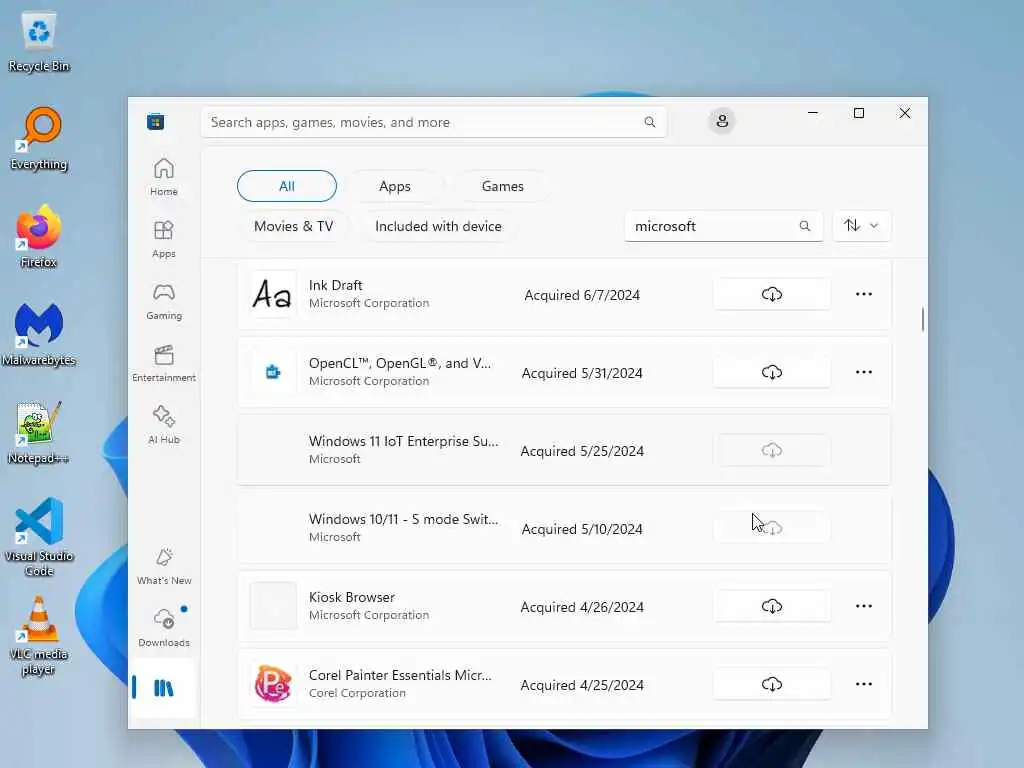Click the Acquired 4/25/2024 text
1024x768 pixels.
582,685
